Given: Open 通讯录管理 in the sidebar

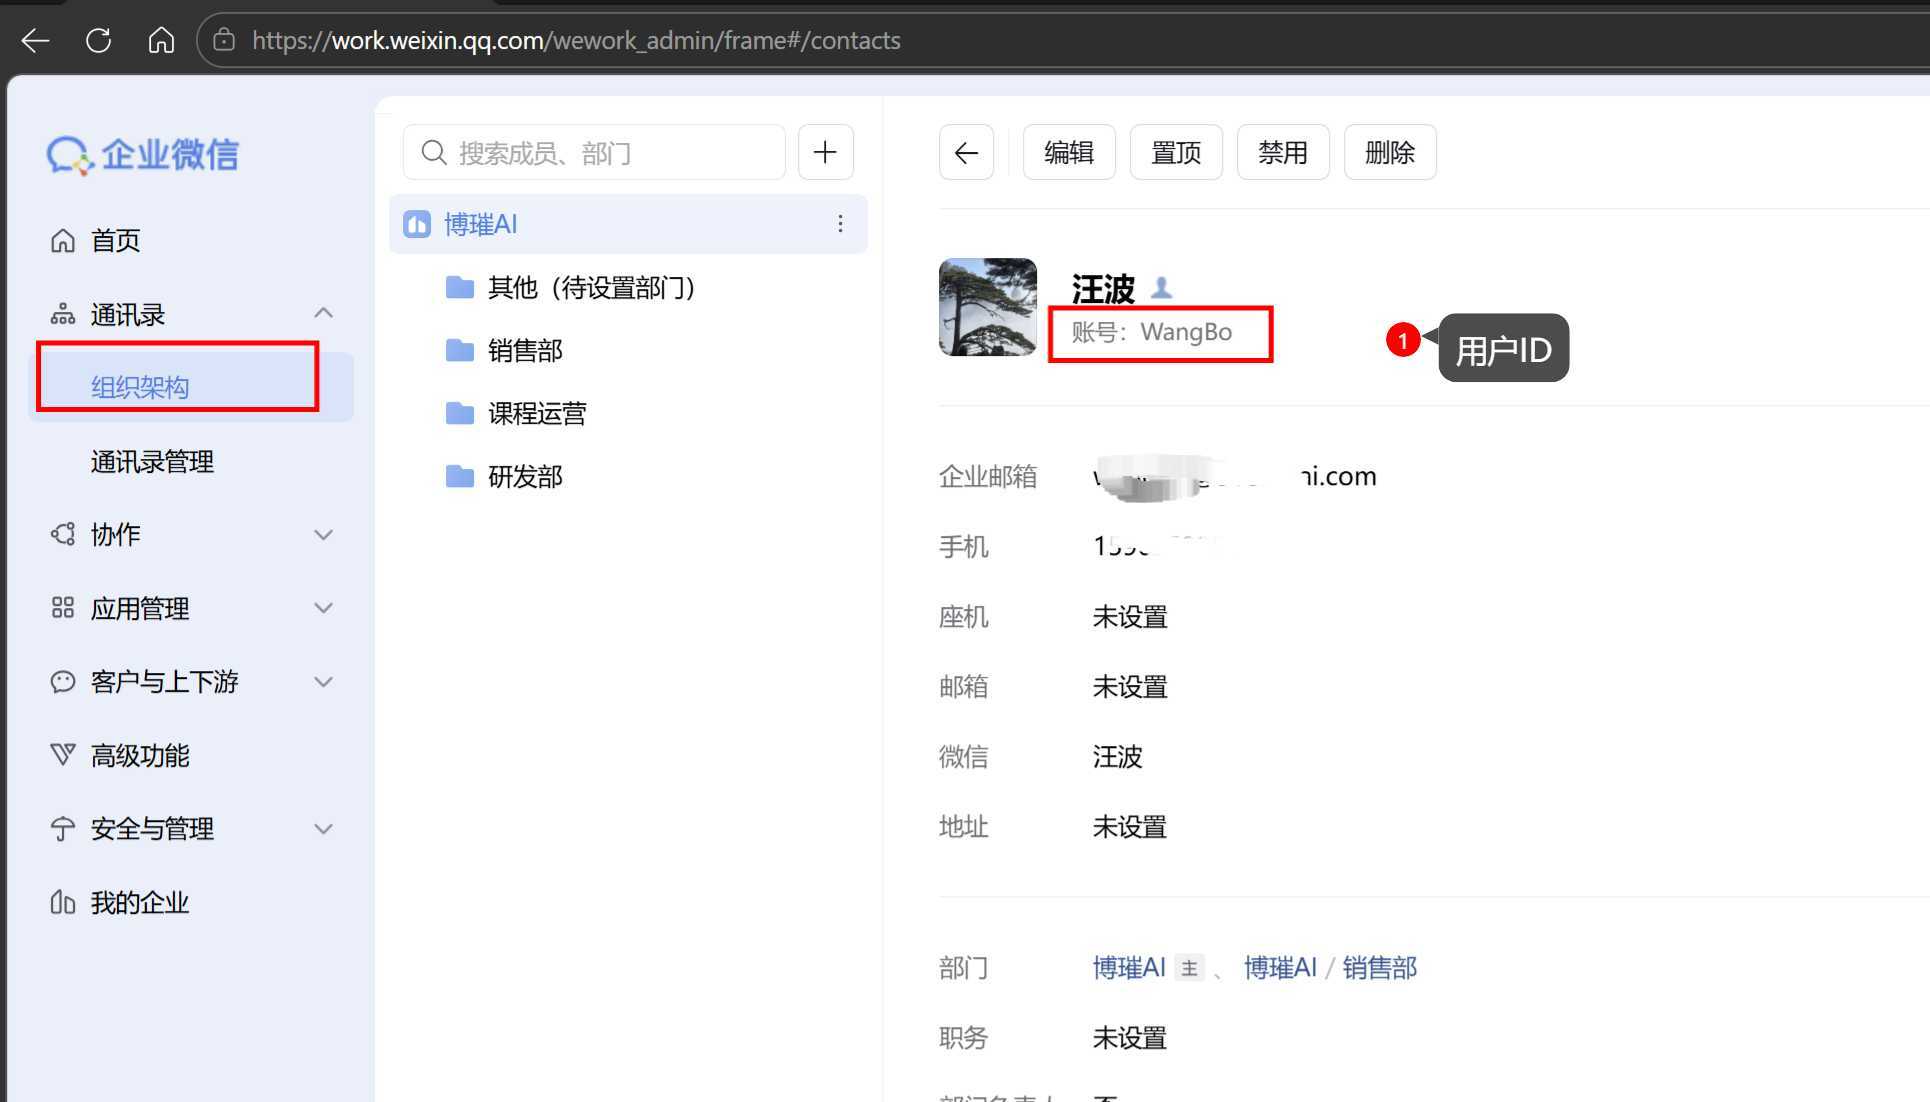Looking at the screenshot, I should tap(152, 461).
